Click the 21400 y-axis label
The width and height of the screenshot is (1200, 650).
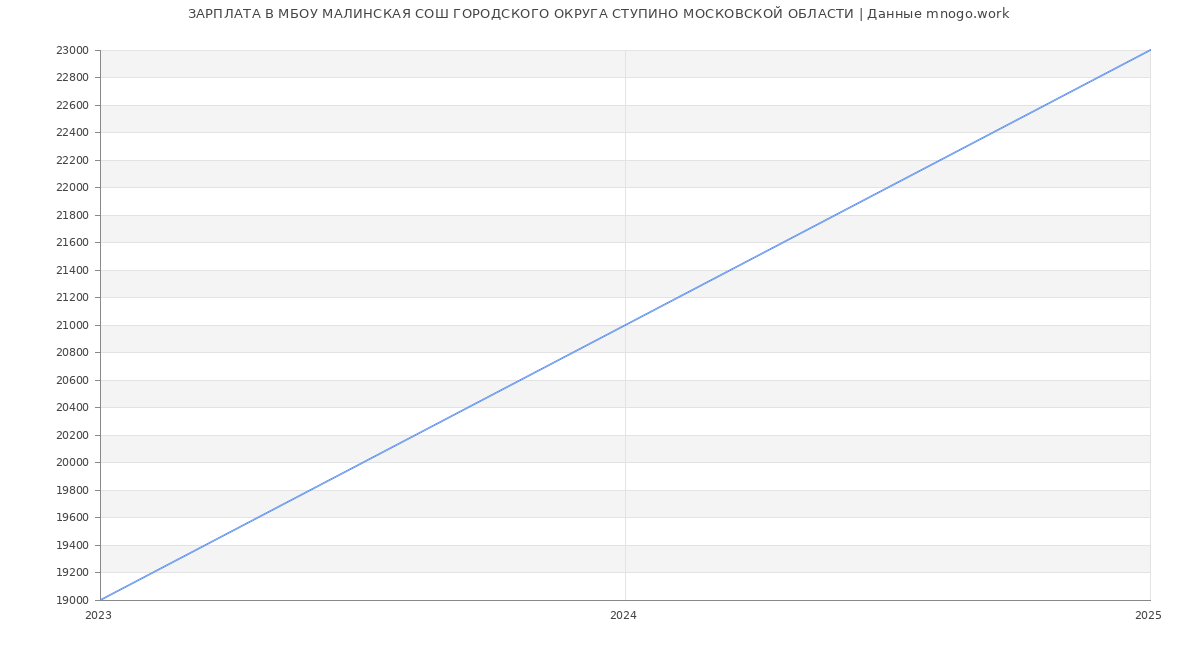72,270
